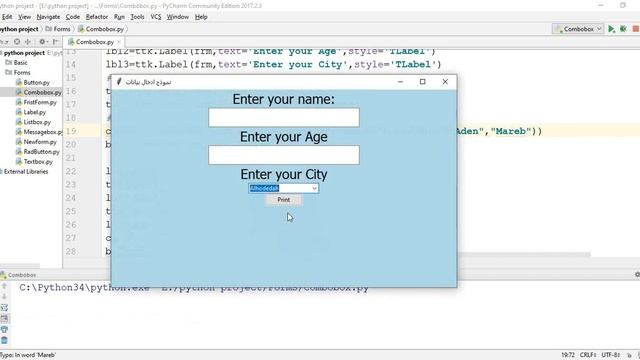Collapse all icon in project panel toolbar
This screenshot has width=640, height=360.
pyautogui.click(x=28, y=42)
